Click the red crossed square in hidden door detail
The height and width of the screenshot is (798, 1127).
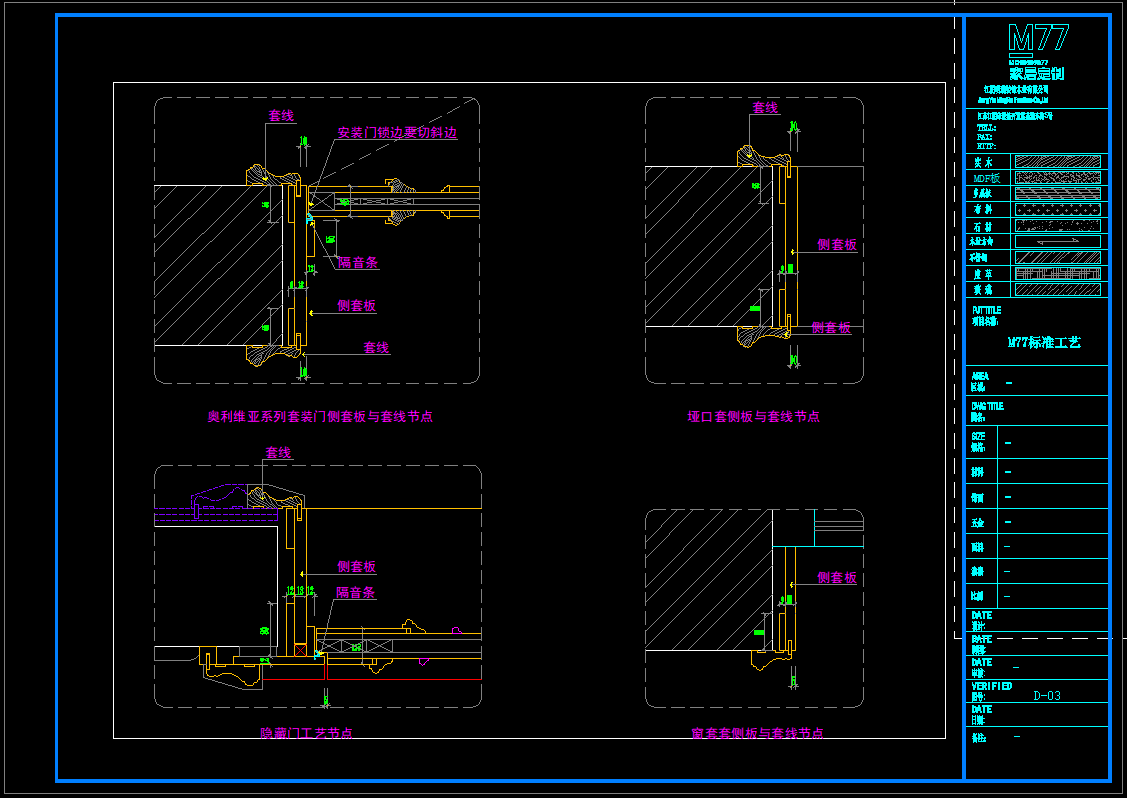pyautogui.click(x=300, y=650)
